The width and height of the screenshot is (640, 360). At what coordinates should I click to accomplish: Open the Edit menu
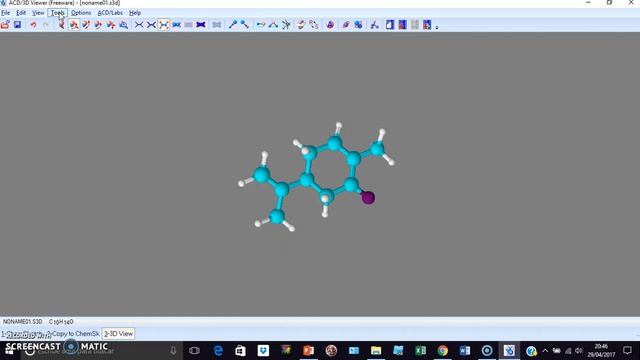pos(21,13)
